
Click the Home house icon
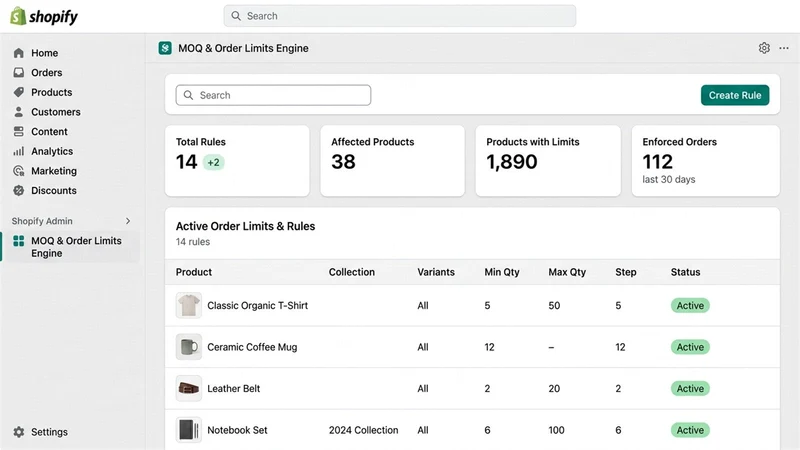pyautogui.click(x=19, y=53)
